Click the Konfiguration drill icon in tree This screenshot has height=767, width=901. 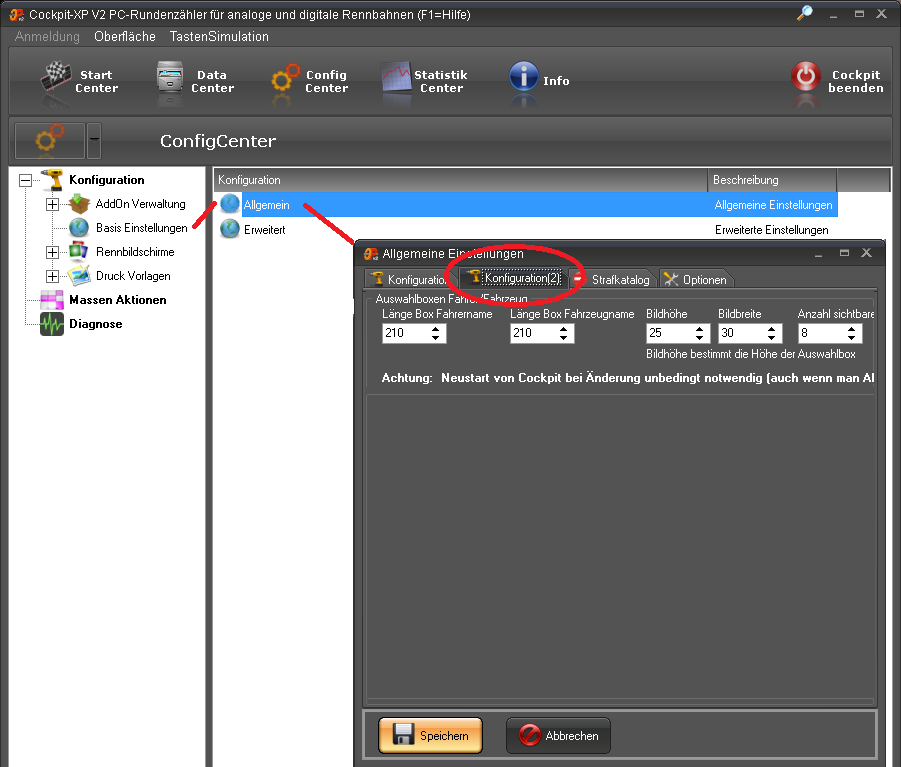point(52,180)
